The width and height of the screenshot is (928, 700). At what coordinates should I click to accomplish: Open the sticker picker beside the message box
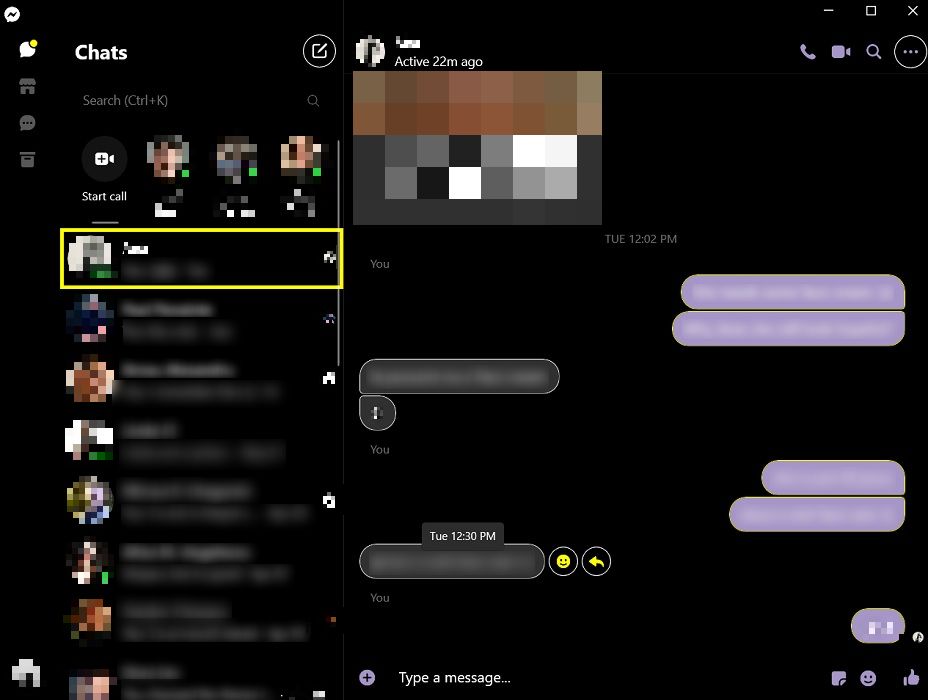[x=838, y=677]
